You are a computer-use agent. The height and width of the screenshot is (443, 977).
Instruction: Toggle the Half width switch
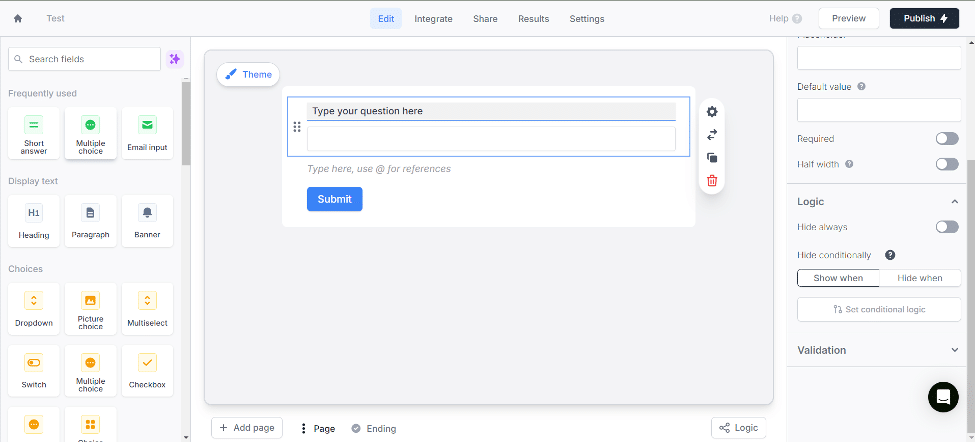pos(946,164)
